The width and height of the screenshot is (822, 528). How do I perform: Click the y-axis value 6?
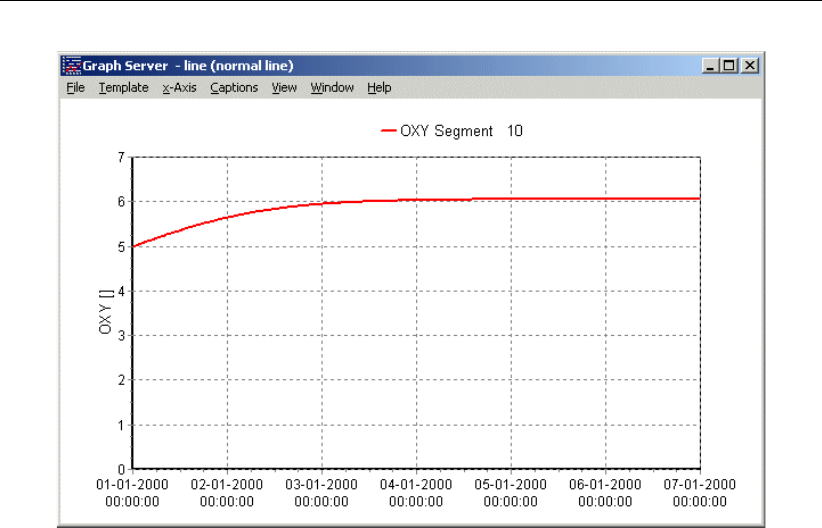click(121, 202)
